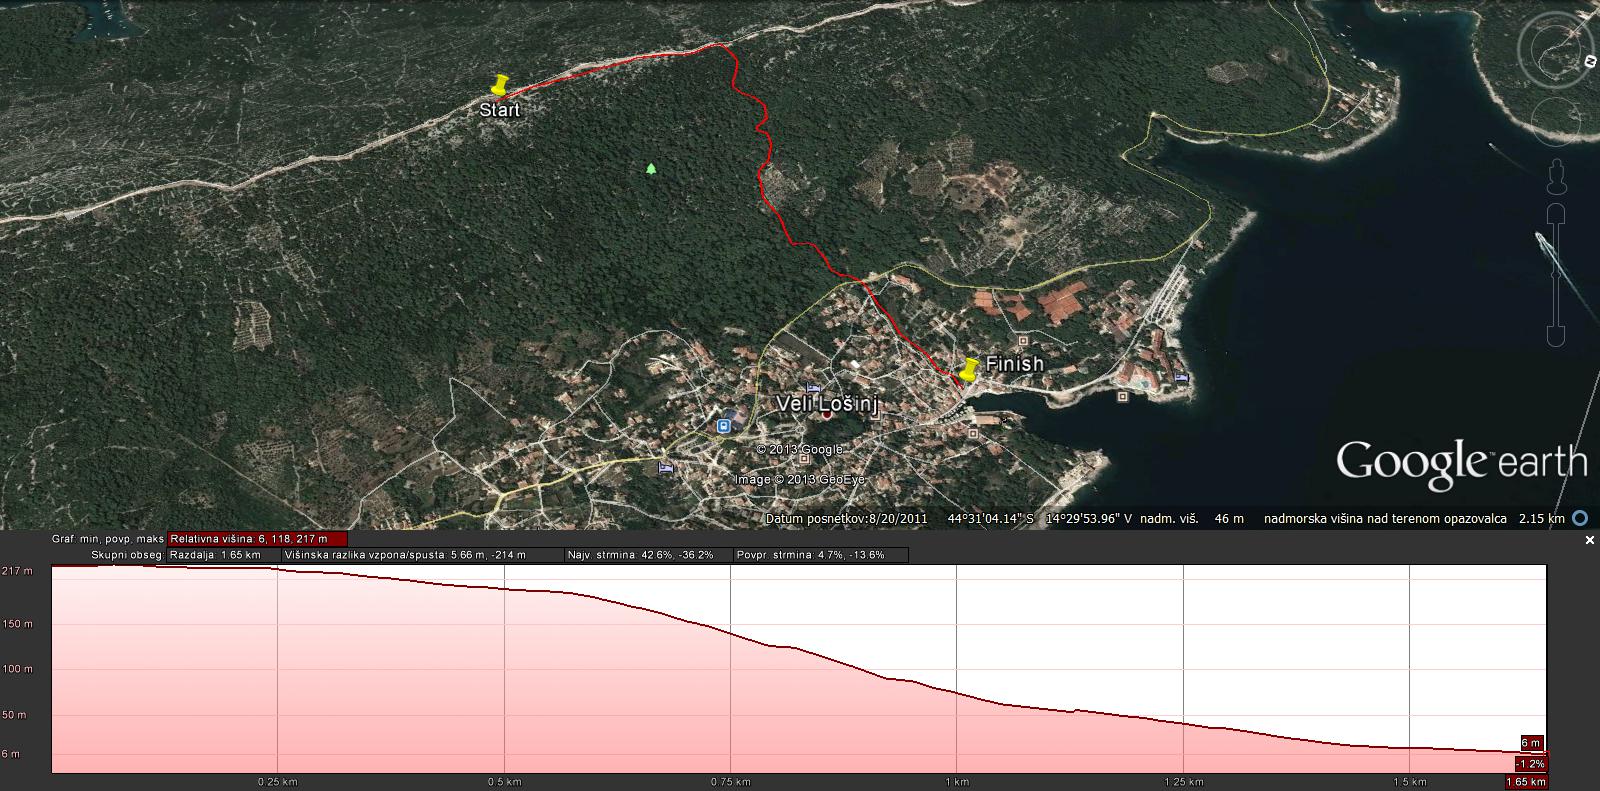
Task: Click the Start yellow pushpin
Action: point(499,85)
